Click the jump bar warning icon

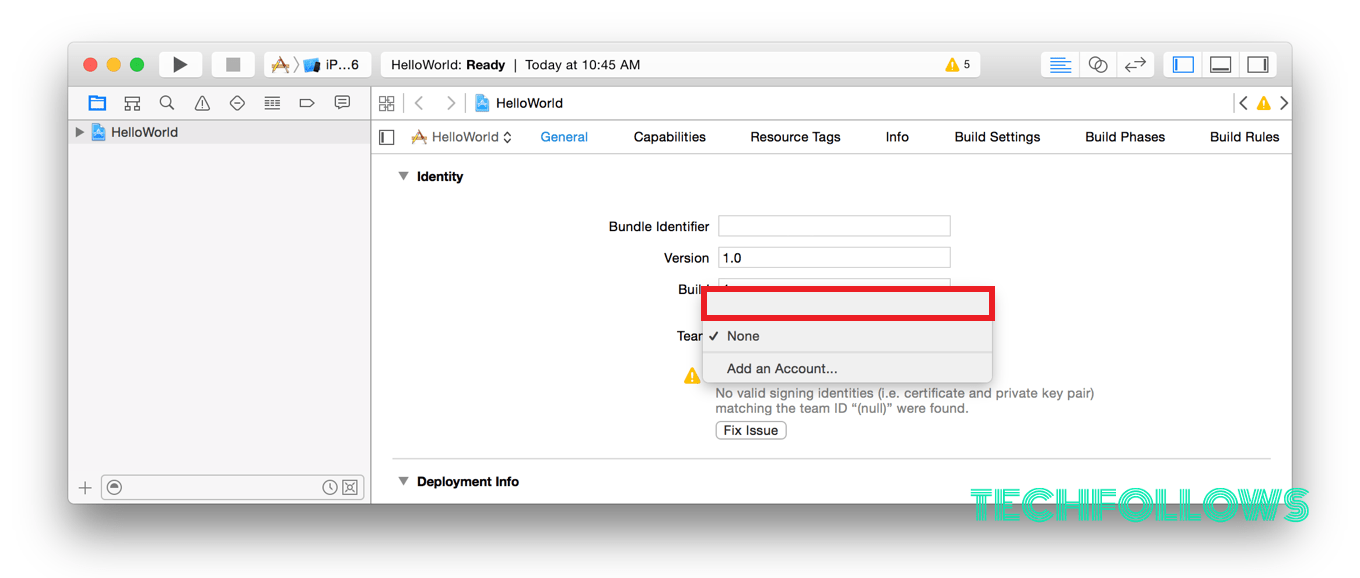coord(1264,103)
